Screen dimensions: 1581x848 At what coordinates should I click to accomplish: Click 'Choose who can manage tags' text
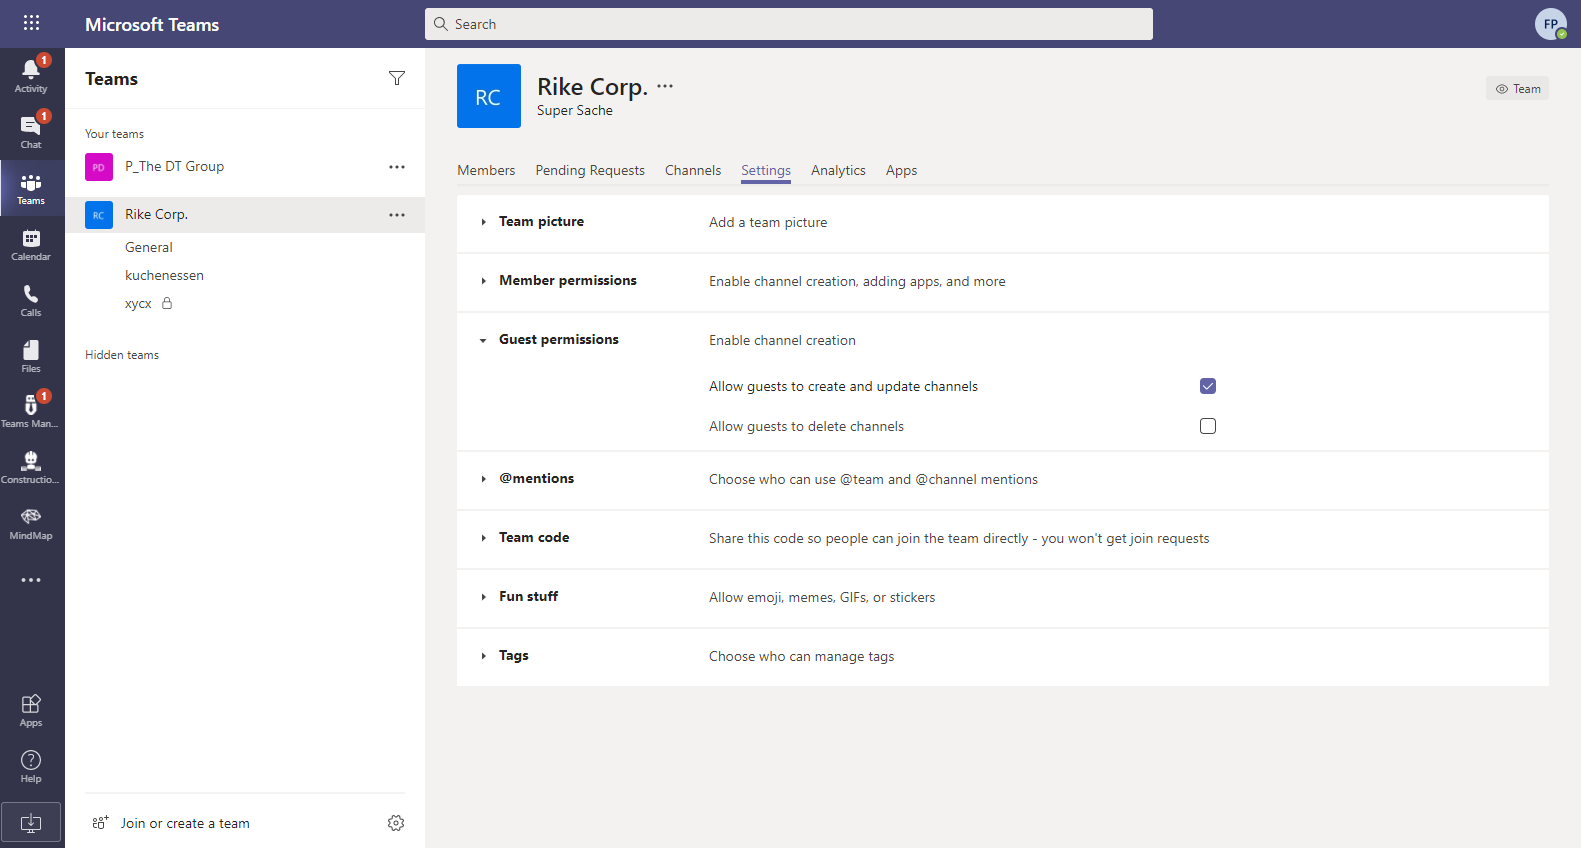point(801,656)
